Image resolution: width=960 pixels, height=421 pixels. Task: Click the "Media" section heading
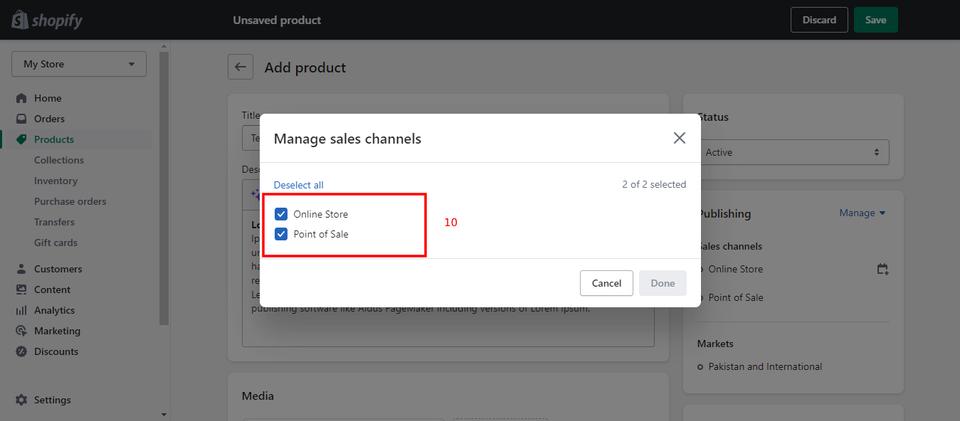(258, 397)
